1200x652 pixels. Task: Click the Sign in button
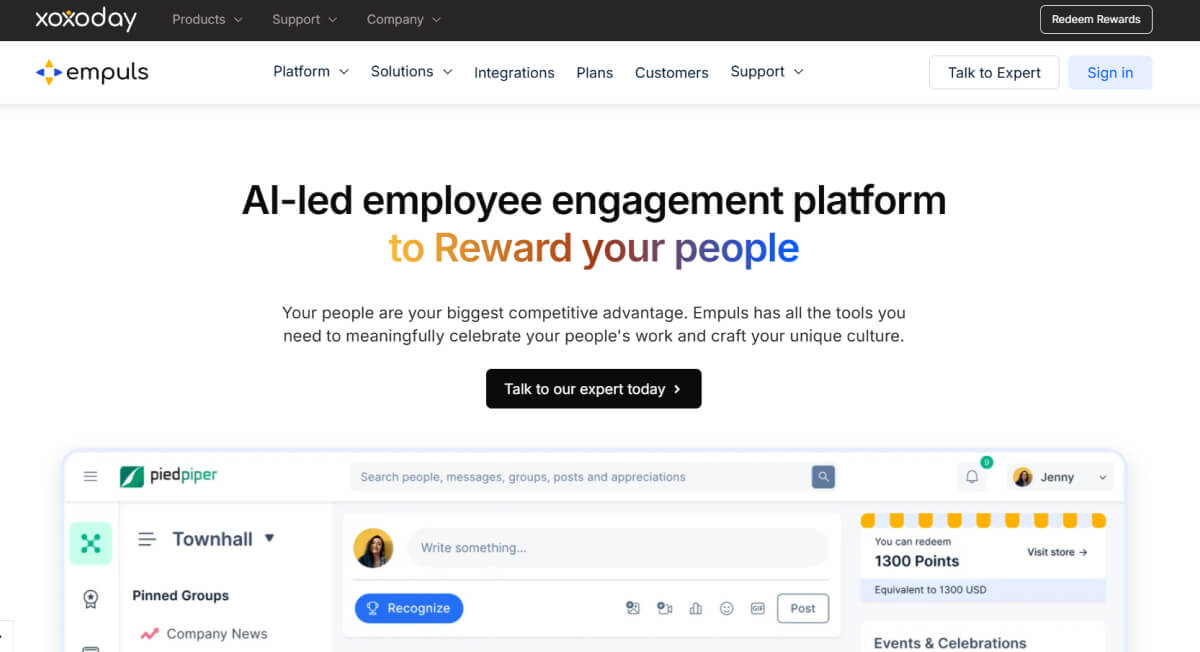[1110, 72]
